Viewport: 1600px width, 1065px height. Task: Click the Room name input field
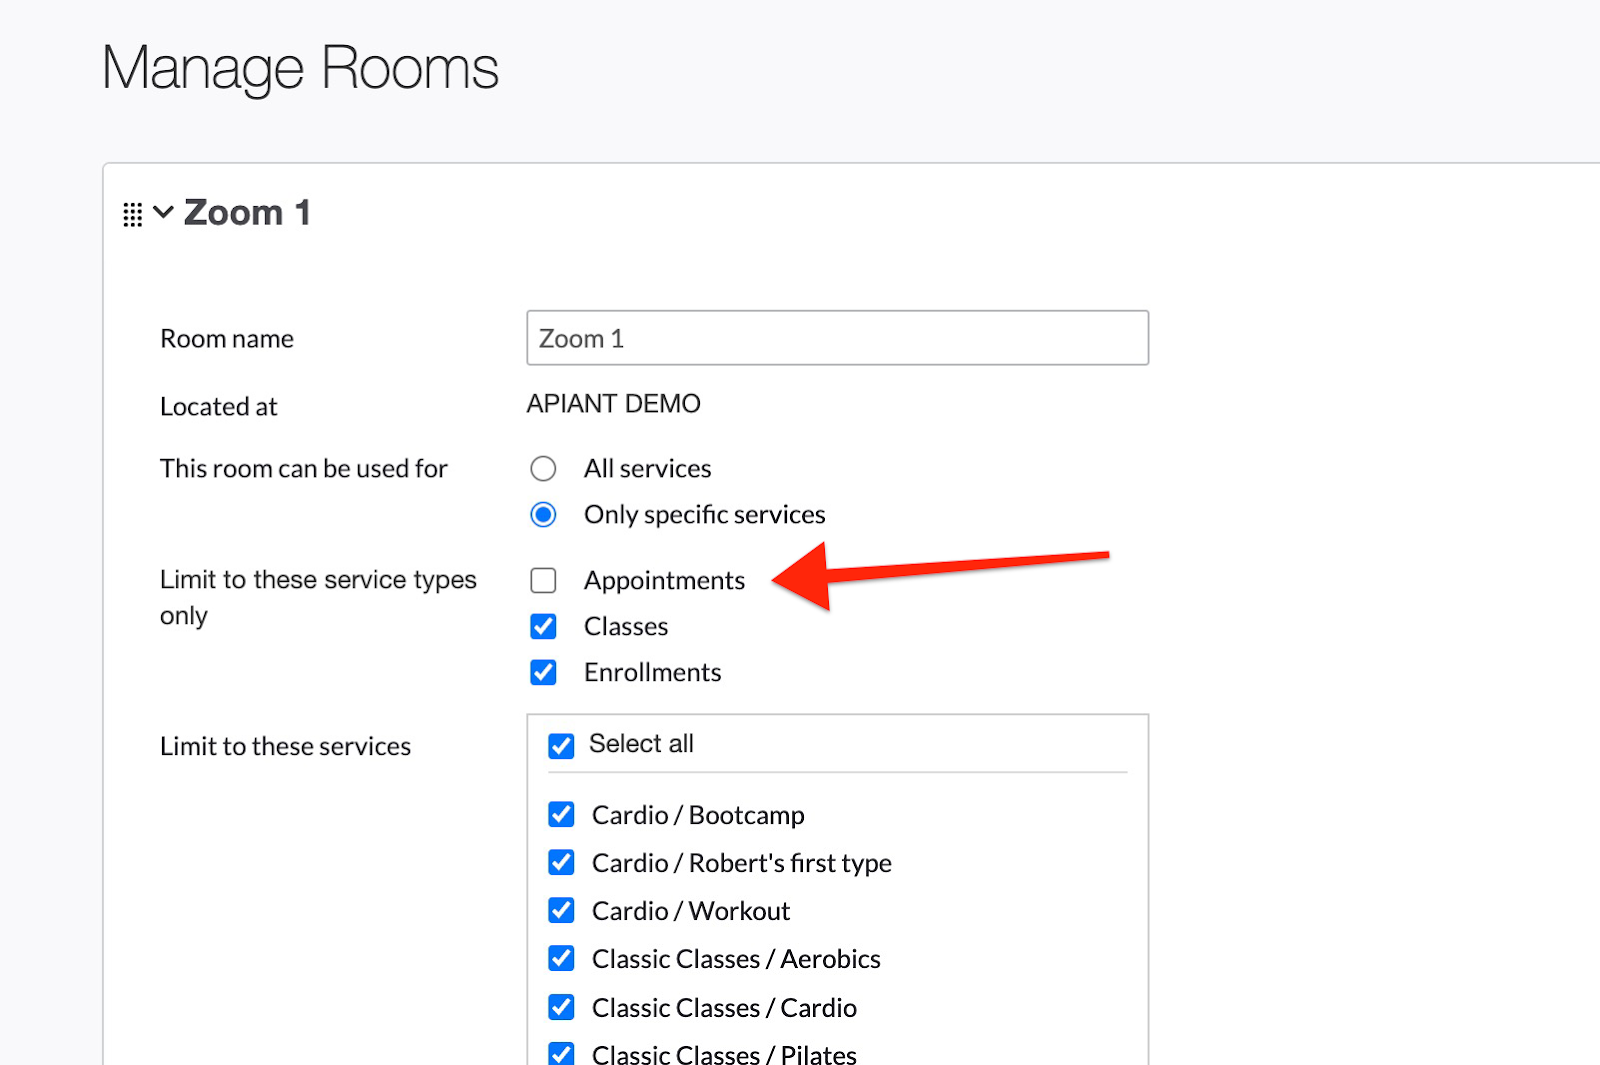click(x=836, y=338)
